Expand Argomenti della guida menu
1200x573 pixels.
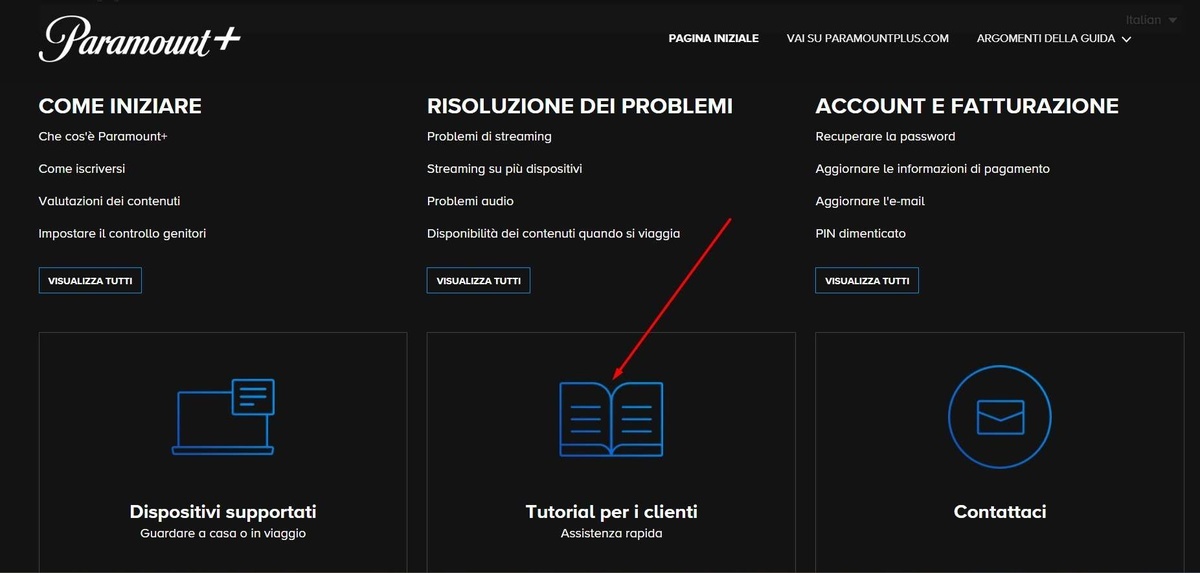(x=1054, y=39)
